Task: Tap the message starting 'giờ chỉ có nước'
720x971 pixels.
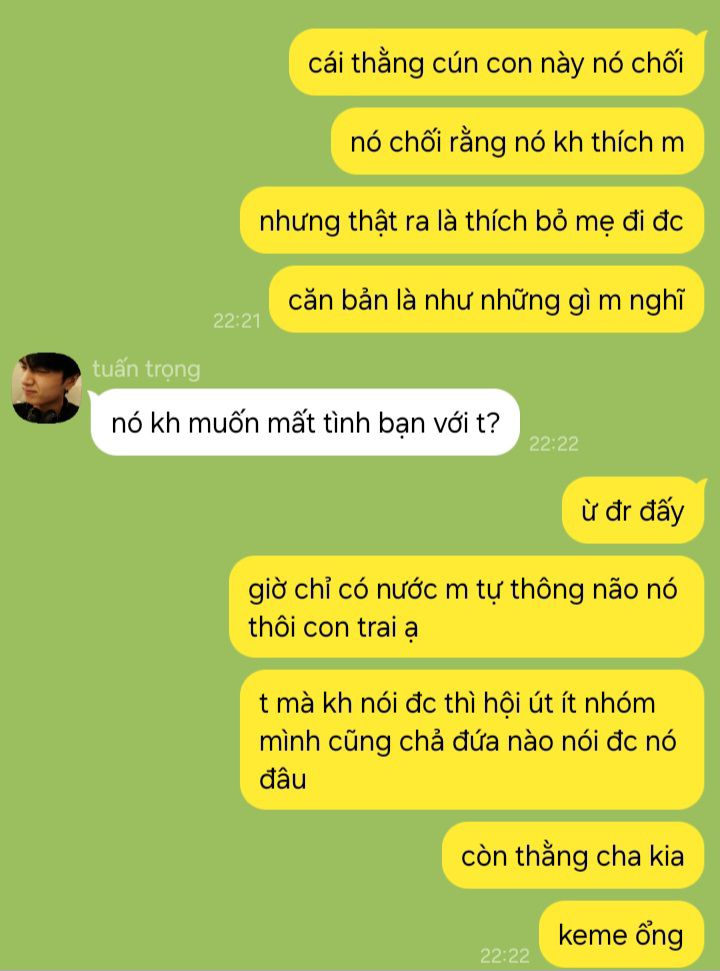Action: (x=467, y=607)
